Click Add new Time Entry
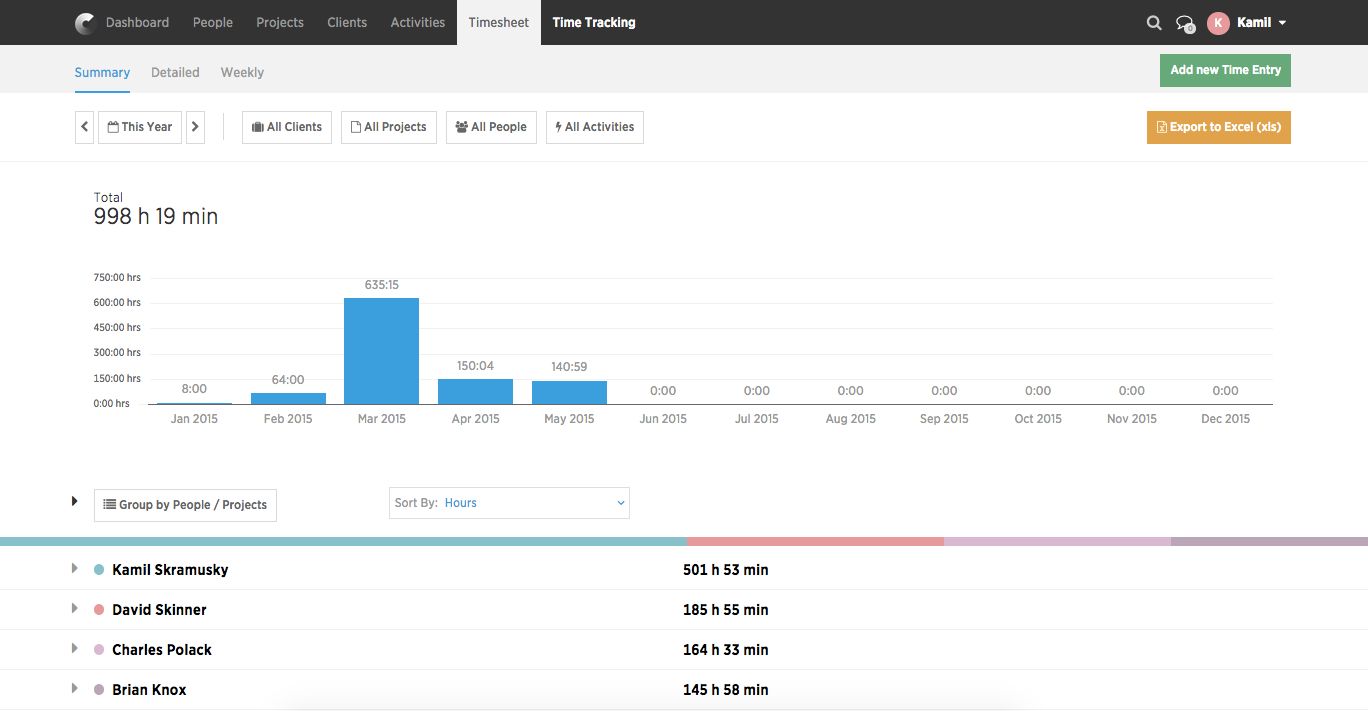The image size is (1368, 711). pos(1225,70)
